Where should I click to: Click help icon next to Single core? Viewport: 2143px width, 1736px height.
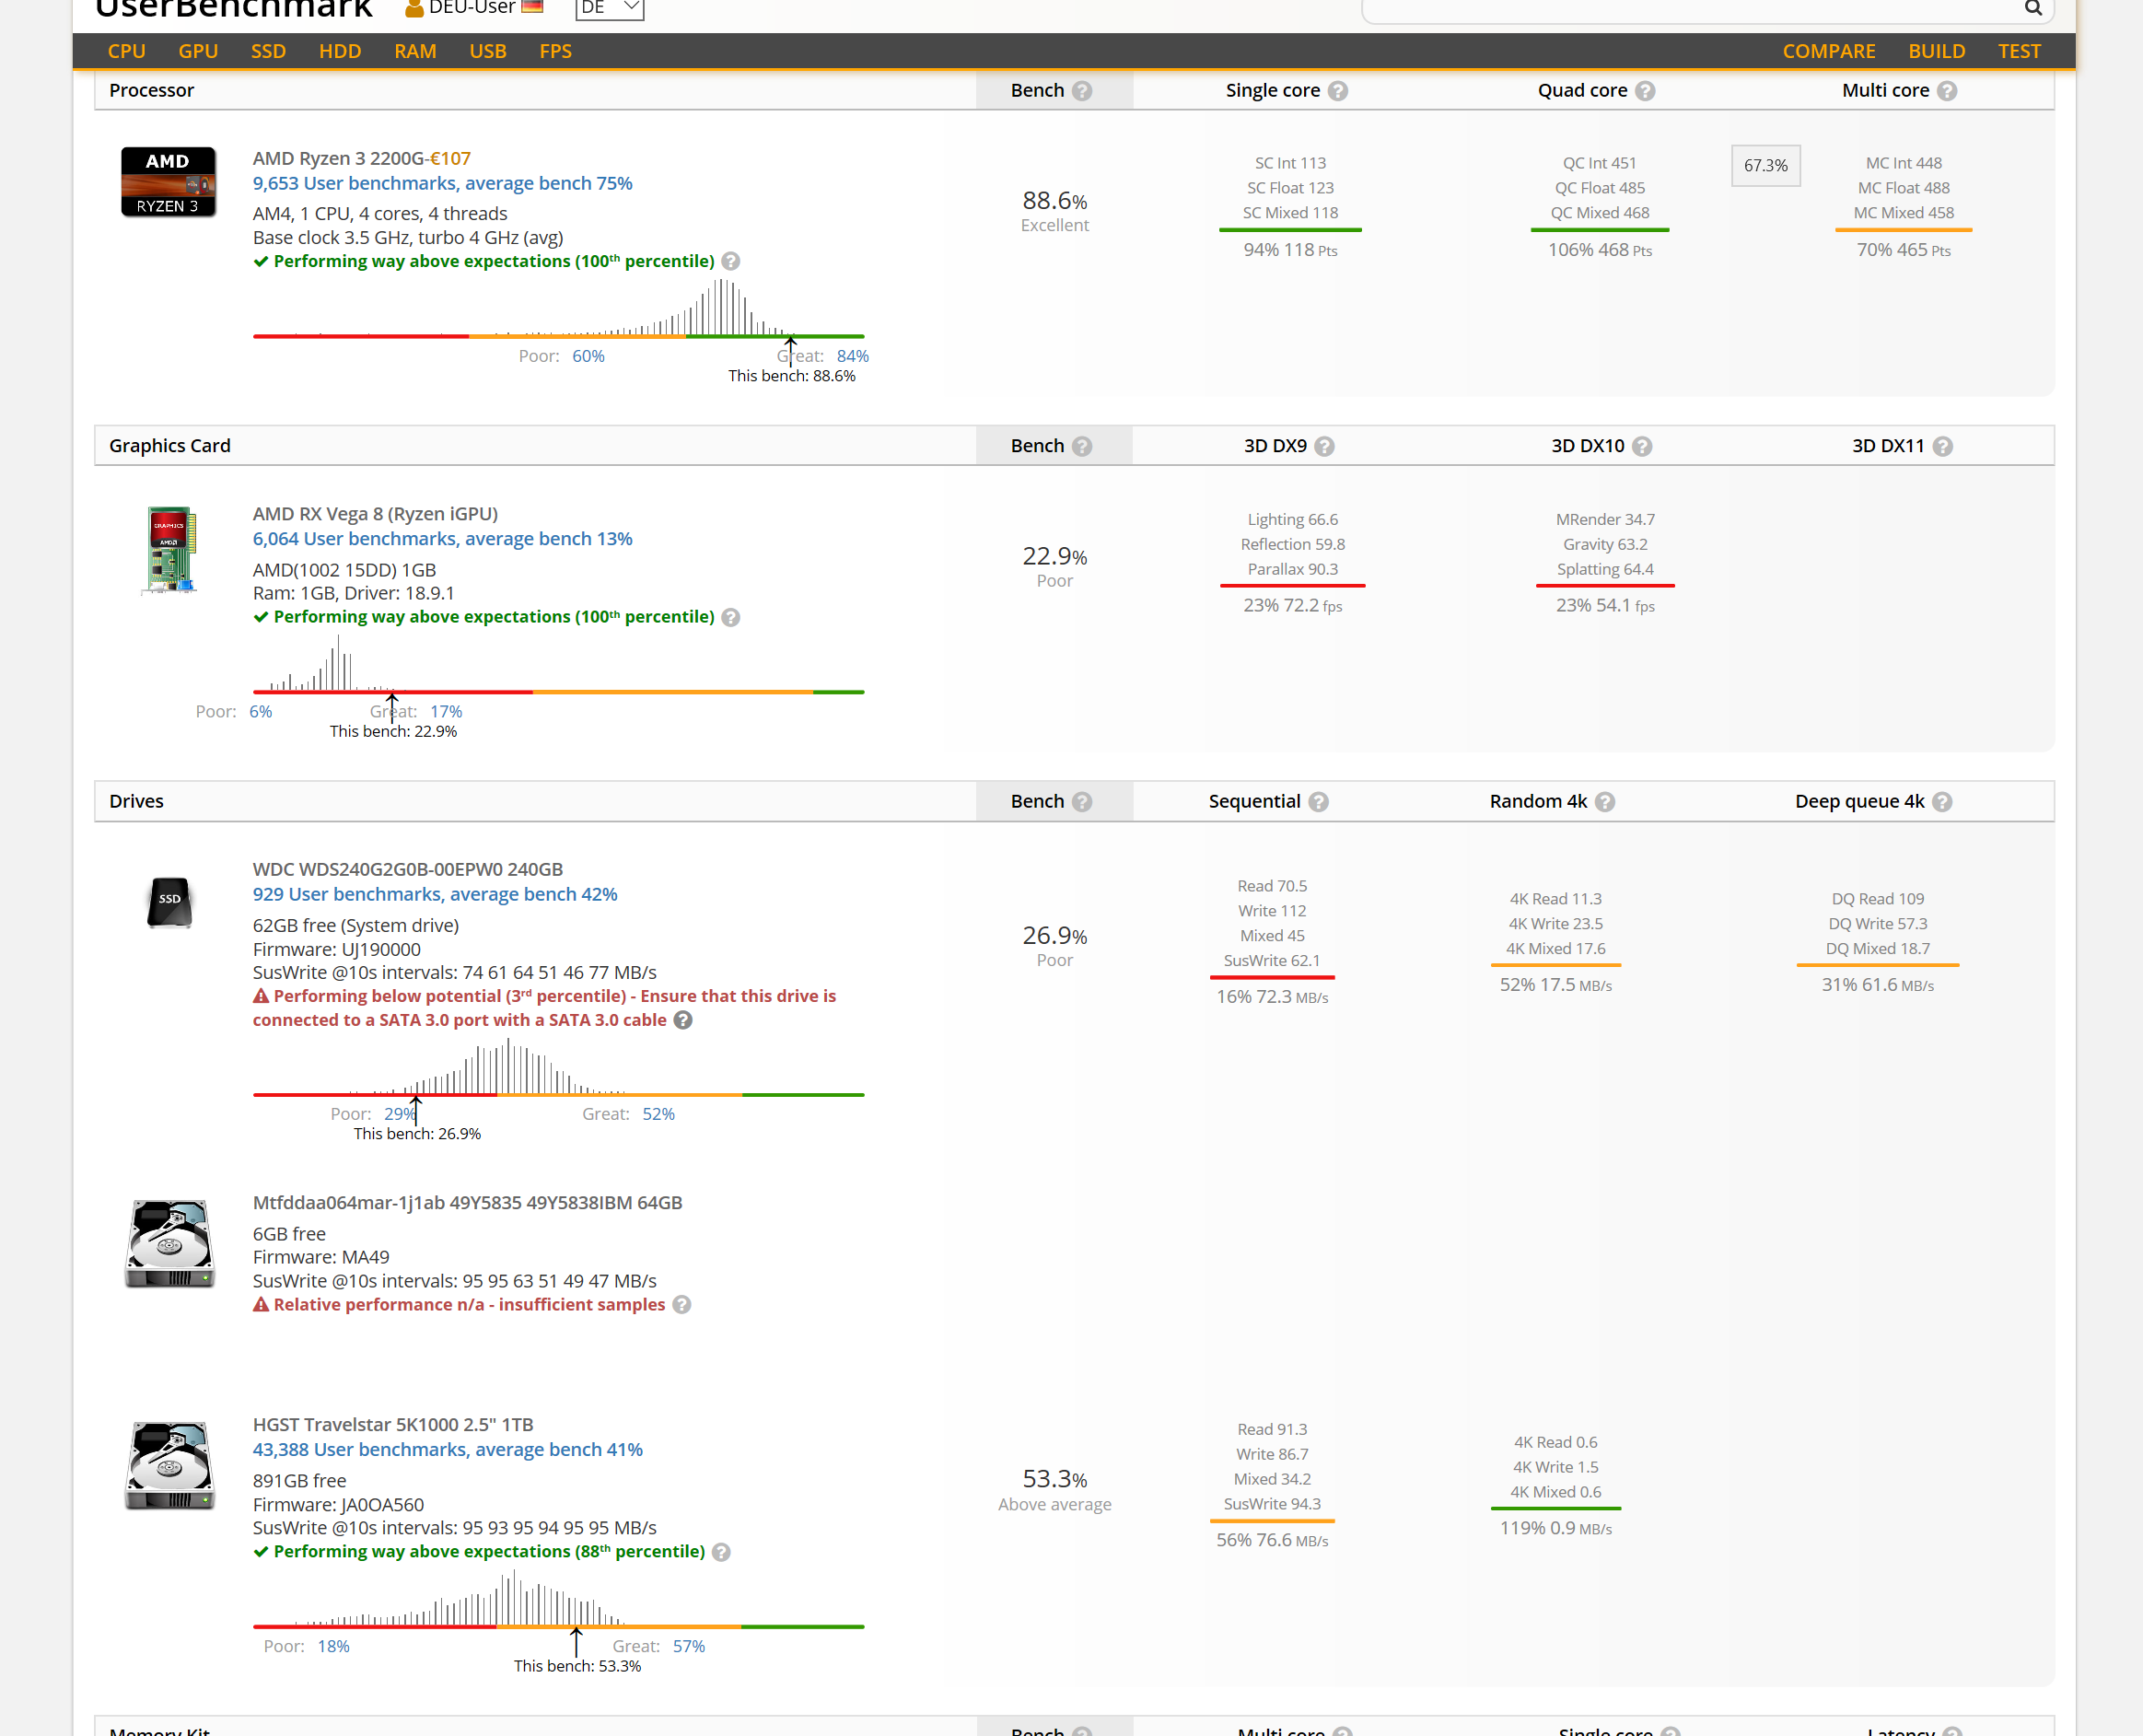pyautogui.click(x=1338, y=91)
